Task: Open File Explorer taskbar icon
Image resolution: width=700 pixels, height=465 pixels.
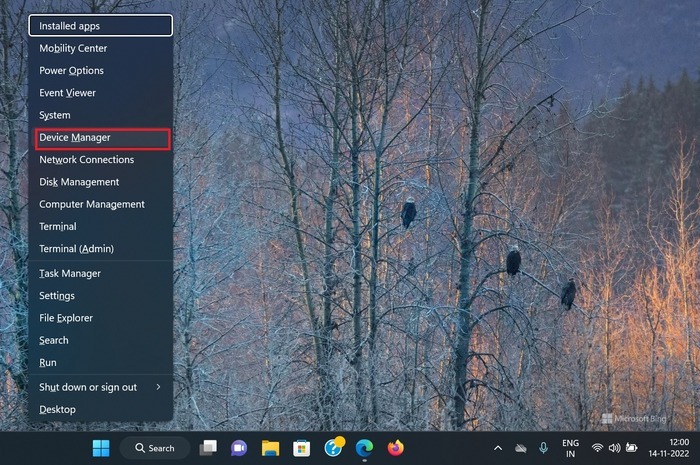Action: coord(270,448)
